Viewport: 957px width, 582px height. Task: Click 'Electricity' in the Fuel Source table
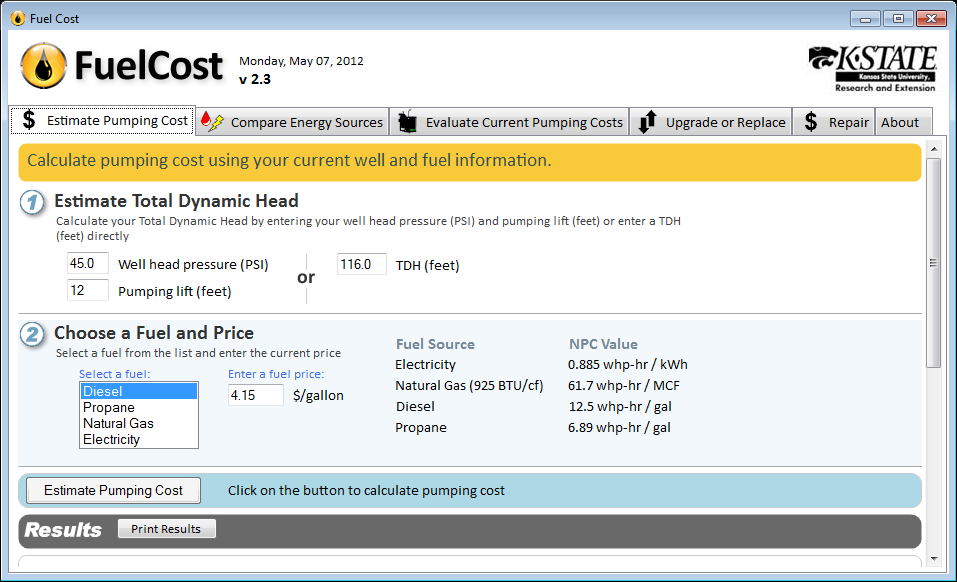425,365
